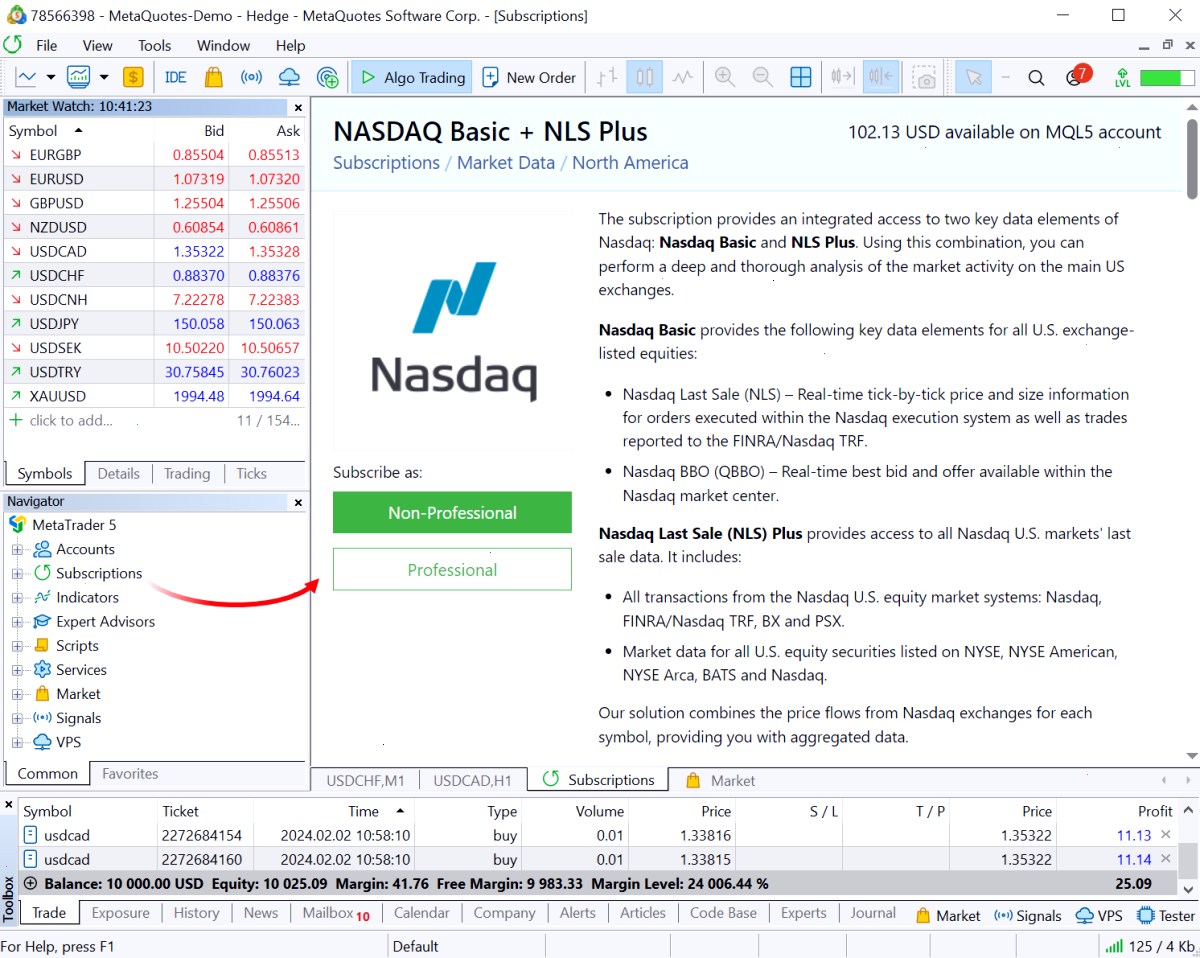Screen dimensions: 1200x958
Task: Click the search magnifier icon in toolbar
Action: tap(1036, 77)
